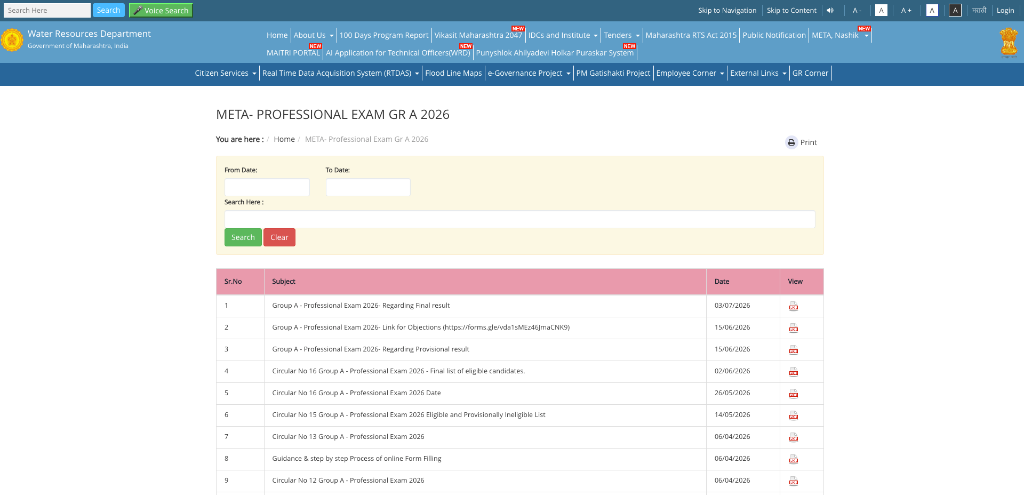Open PDF for Circular No 12 row

(793, 481)
